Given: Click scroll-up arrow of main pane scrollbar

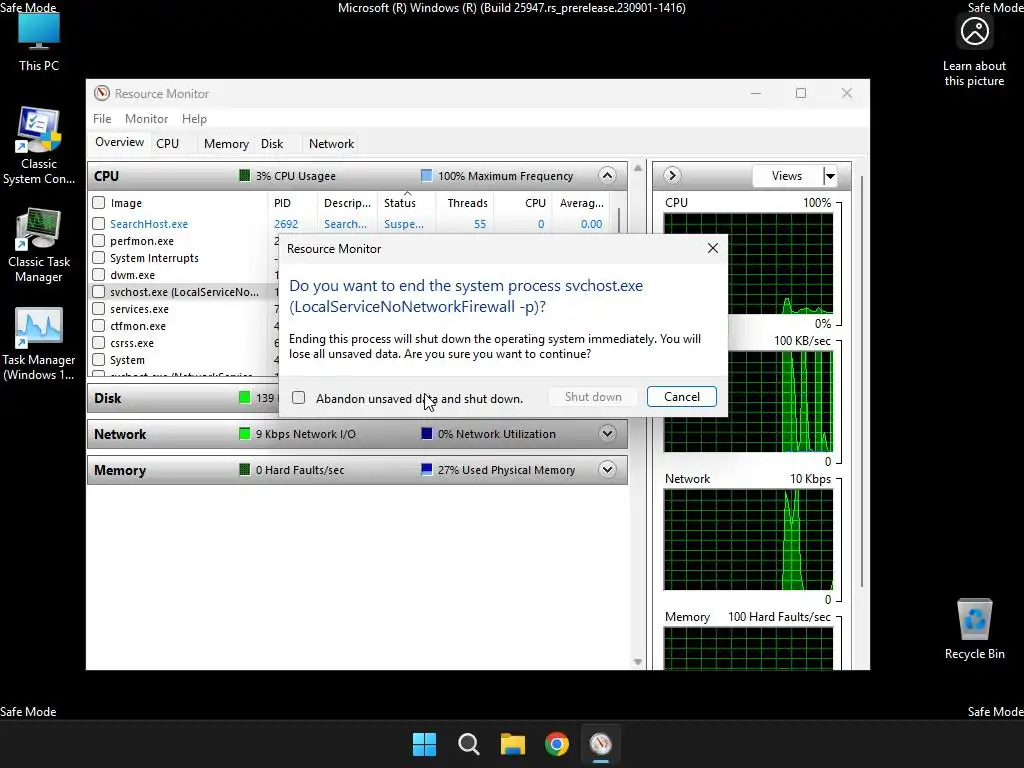Looking at the screenshot, I should click(638, 168).
